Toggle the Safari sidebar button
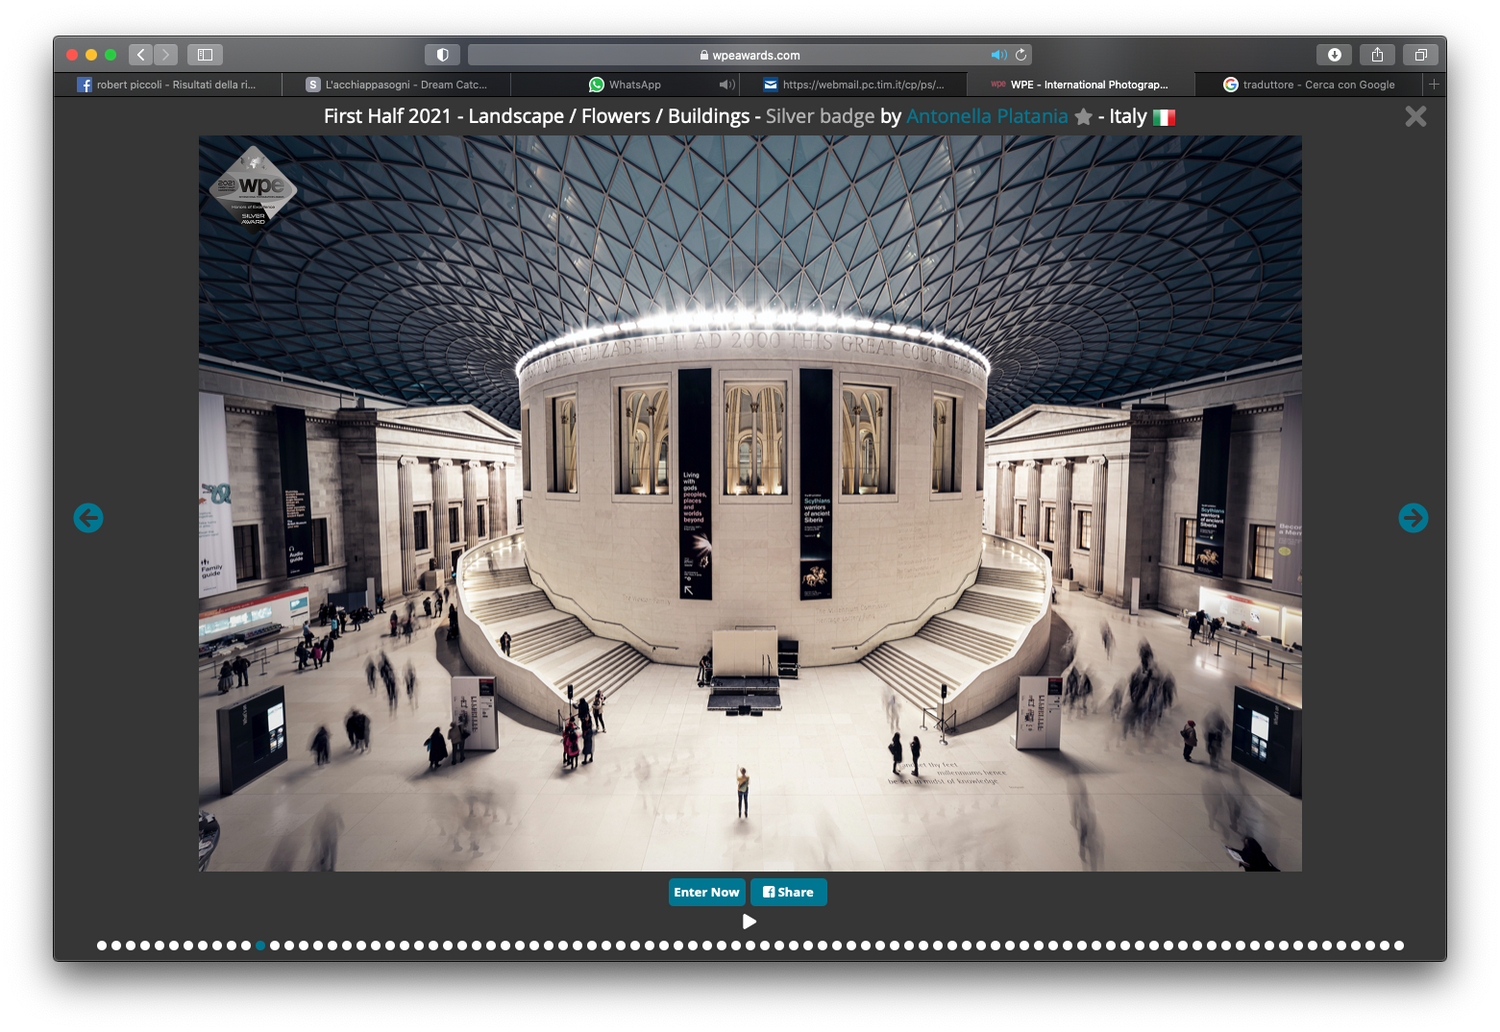Viewport: 1500px width, 1032px height. coord(205,55)
